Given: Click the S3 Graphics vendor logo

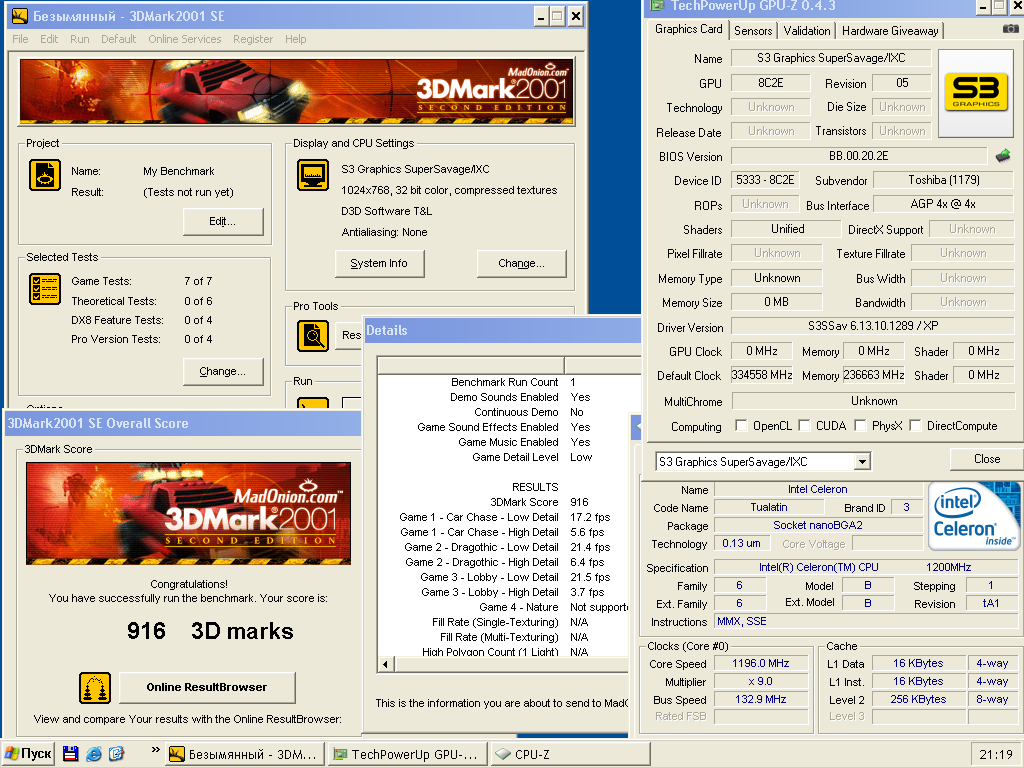Looking at the screenshot, I should [976, 93].
